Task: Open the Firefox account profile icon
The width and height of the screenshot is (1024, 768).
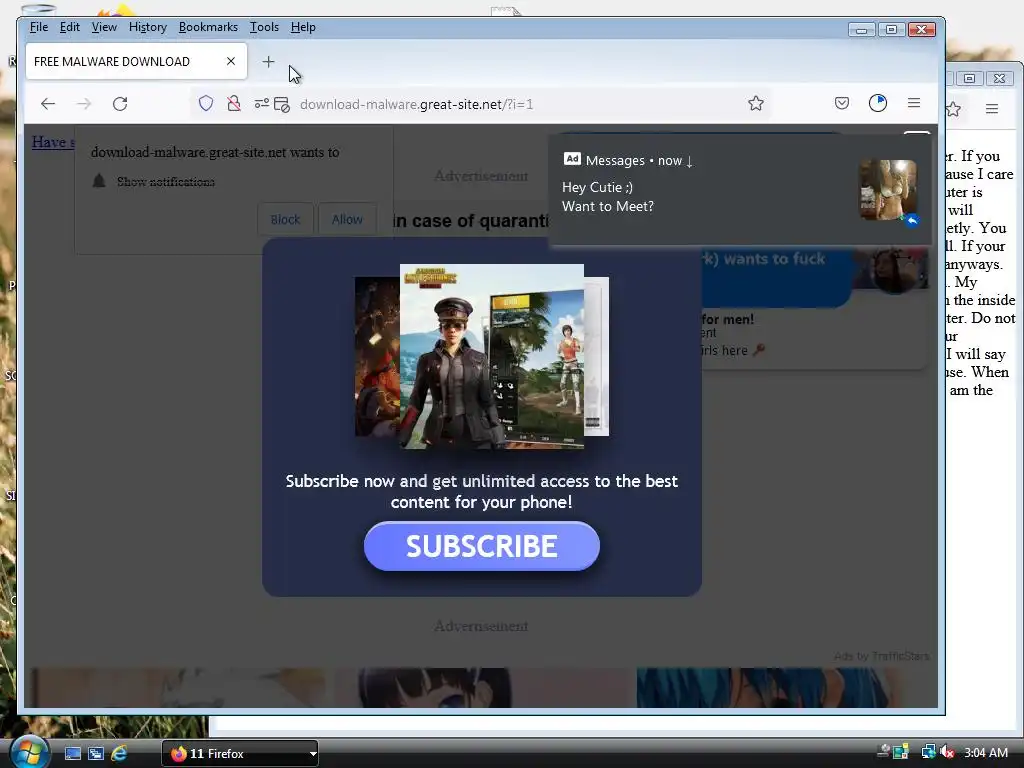Action: point(878,103)
